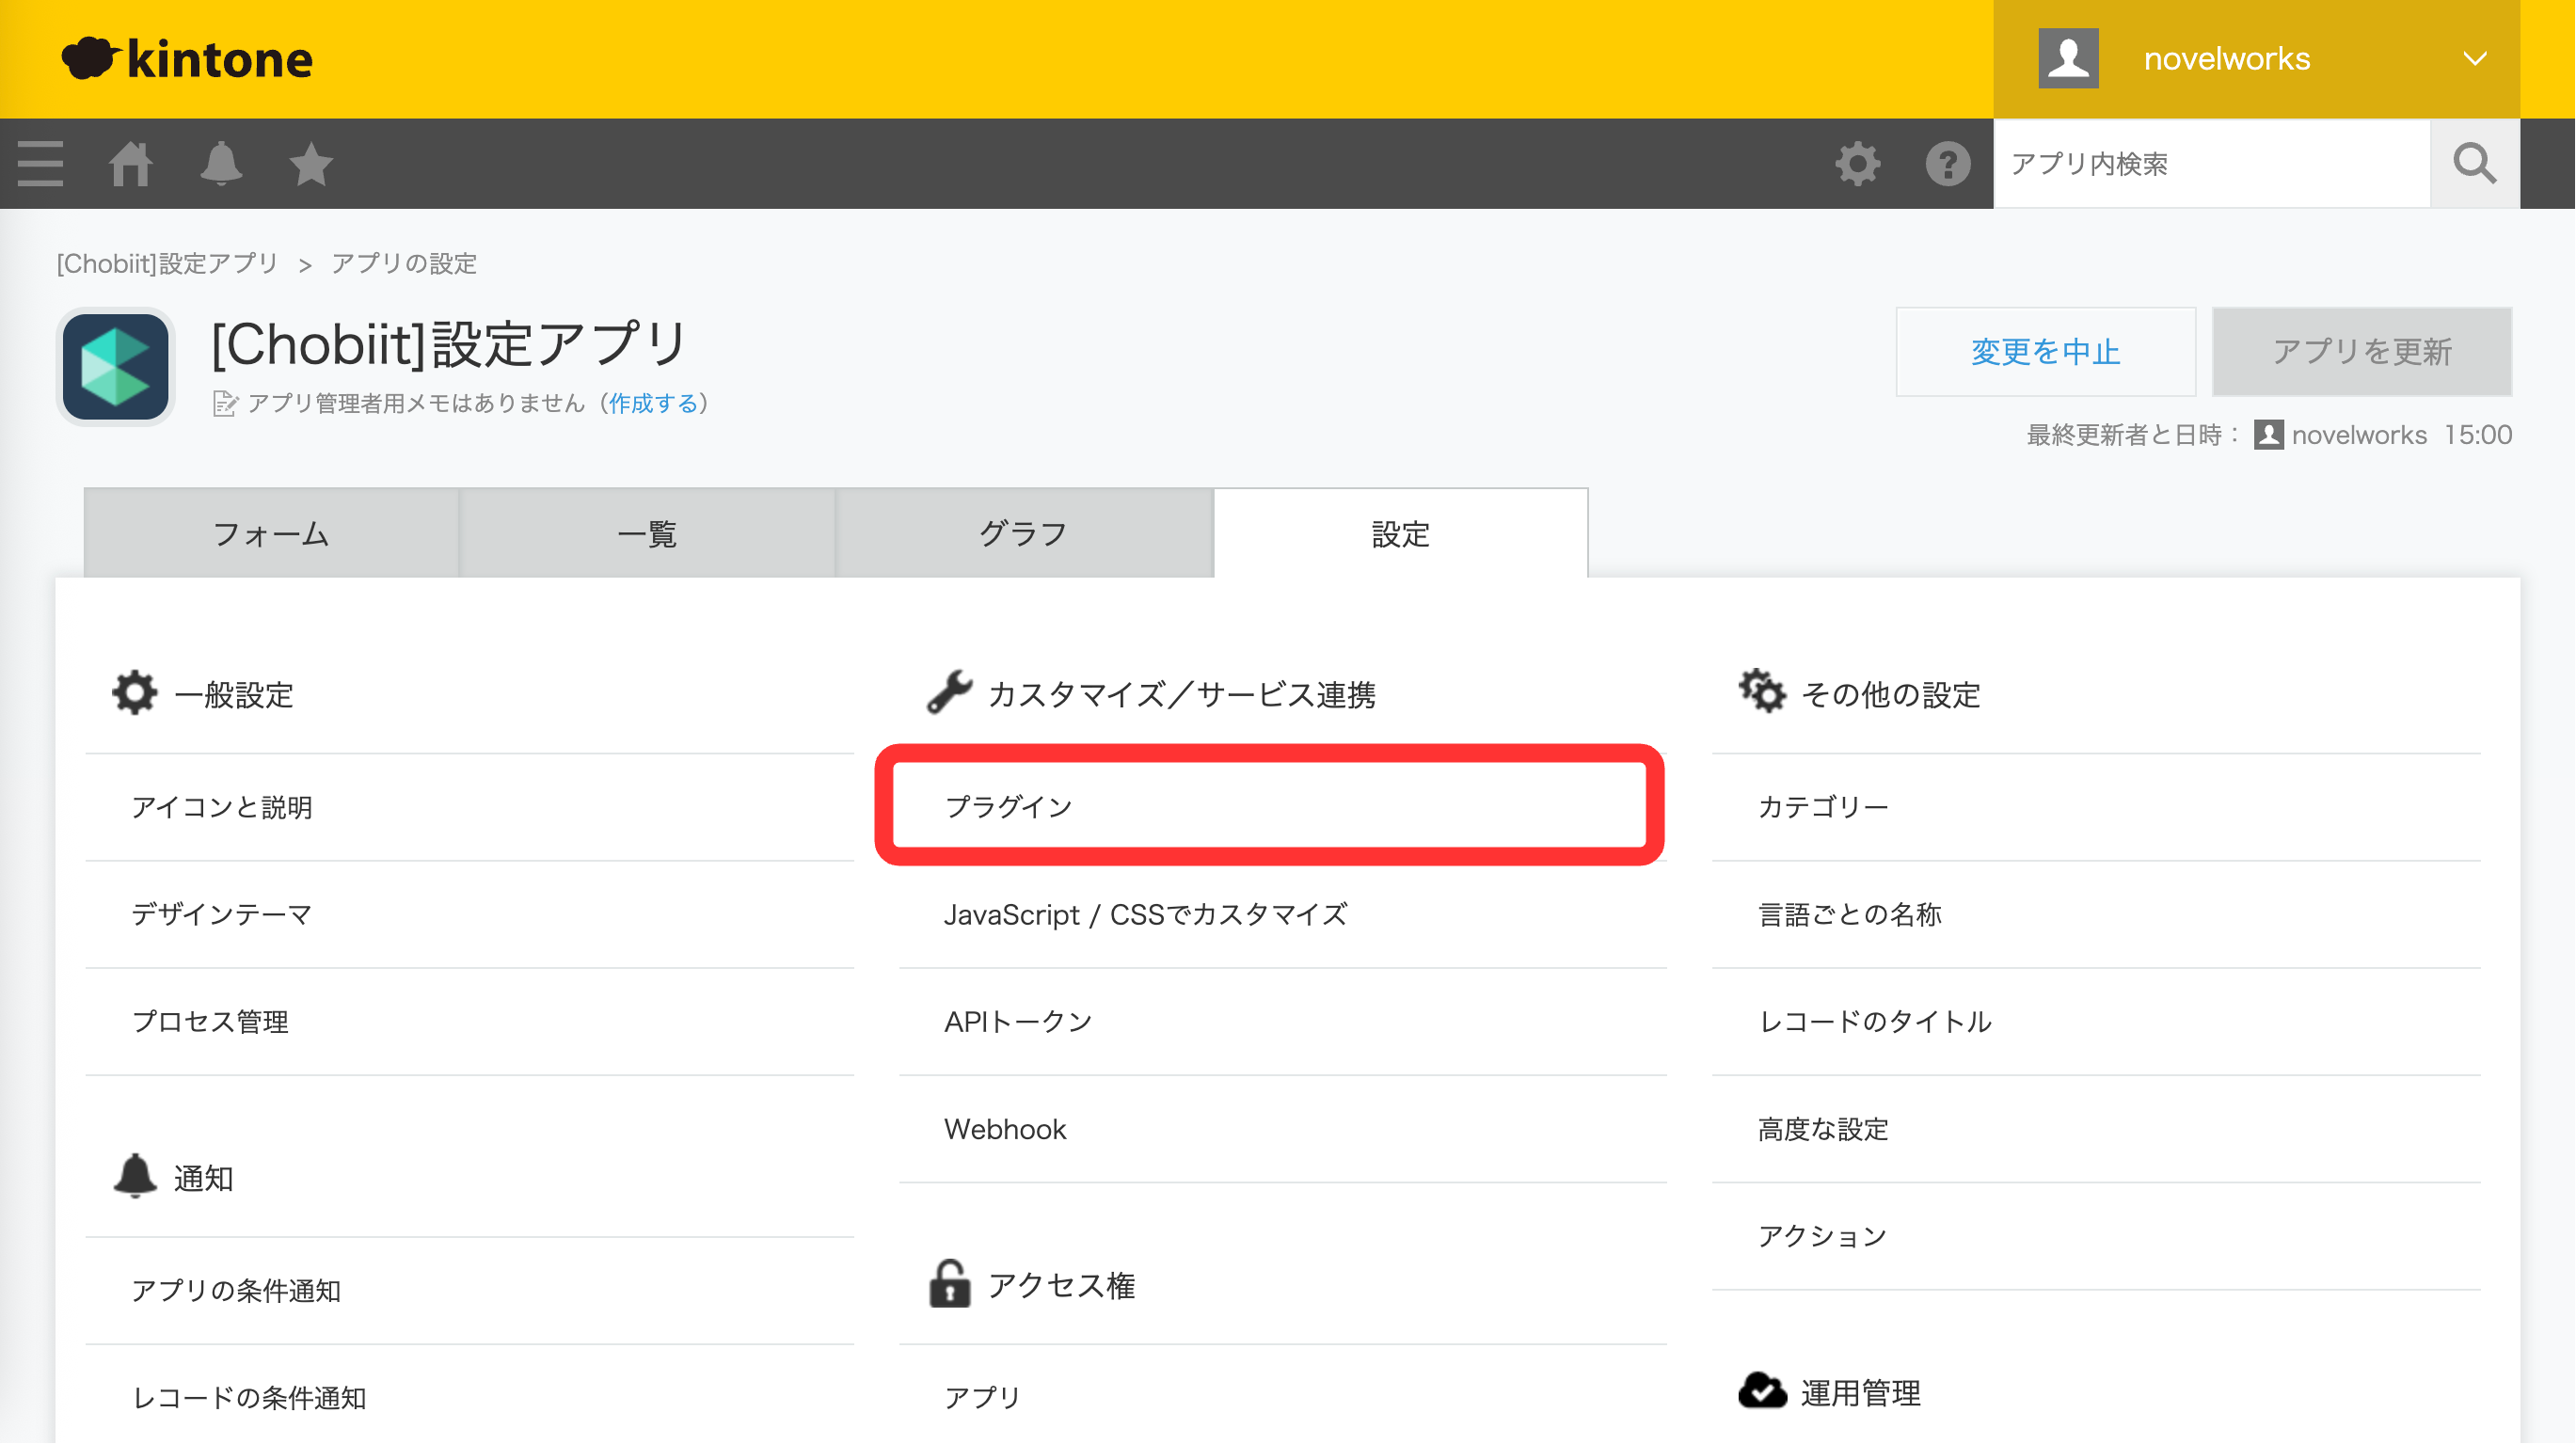
Task: Click the novelworks last-updater name
Action: (2359, 435)
